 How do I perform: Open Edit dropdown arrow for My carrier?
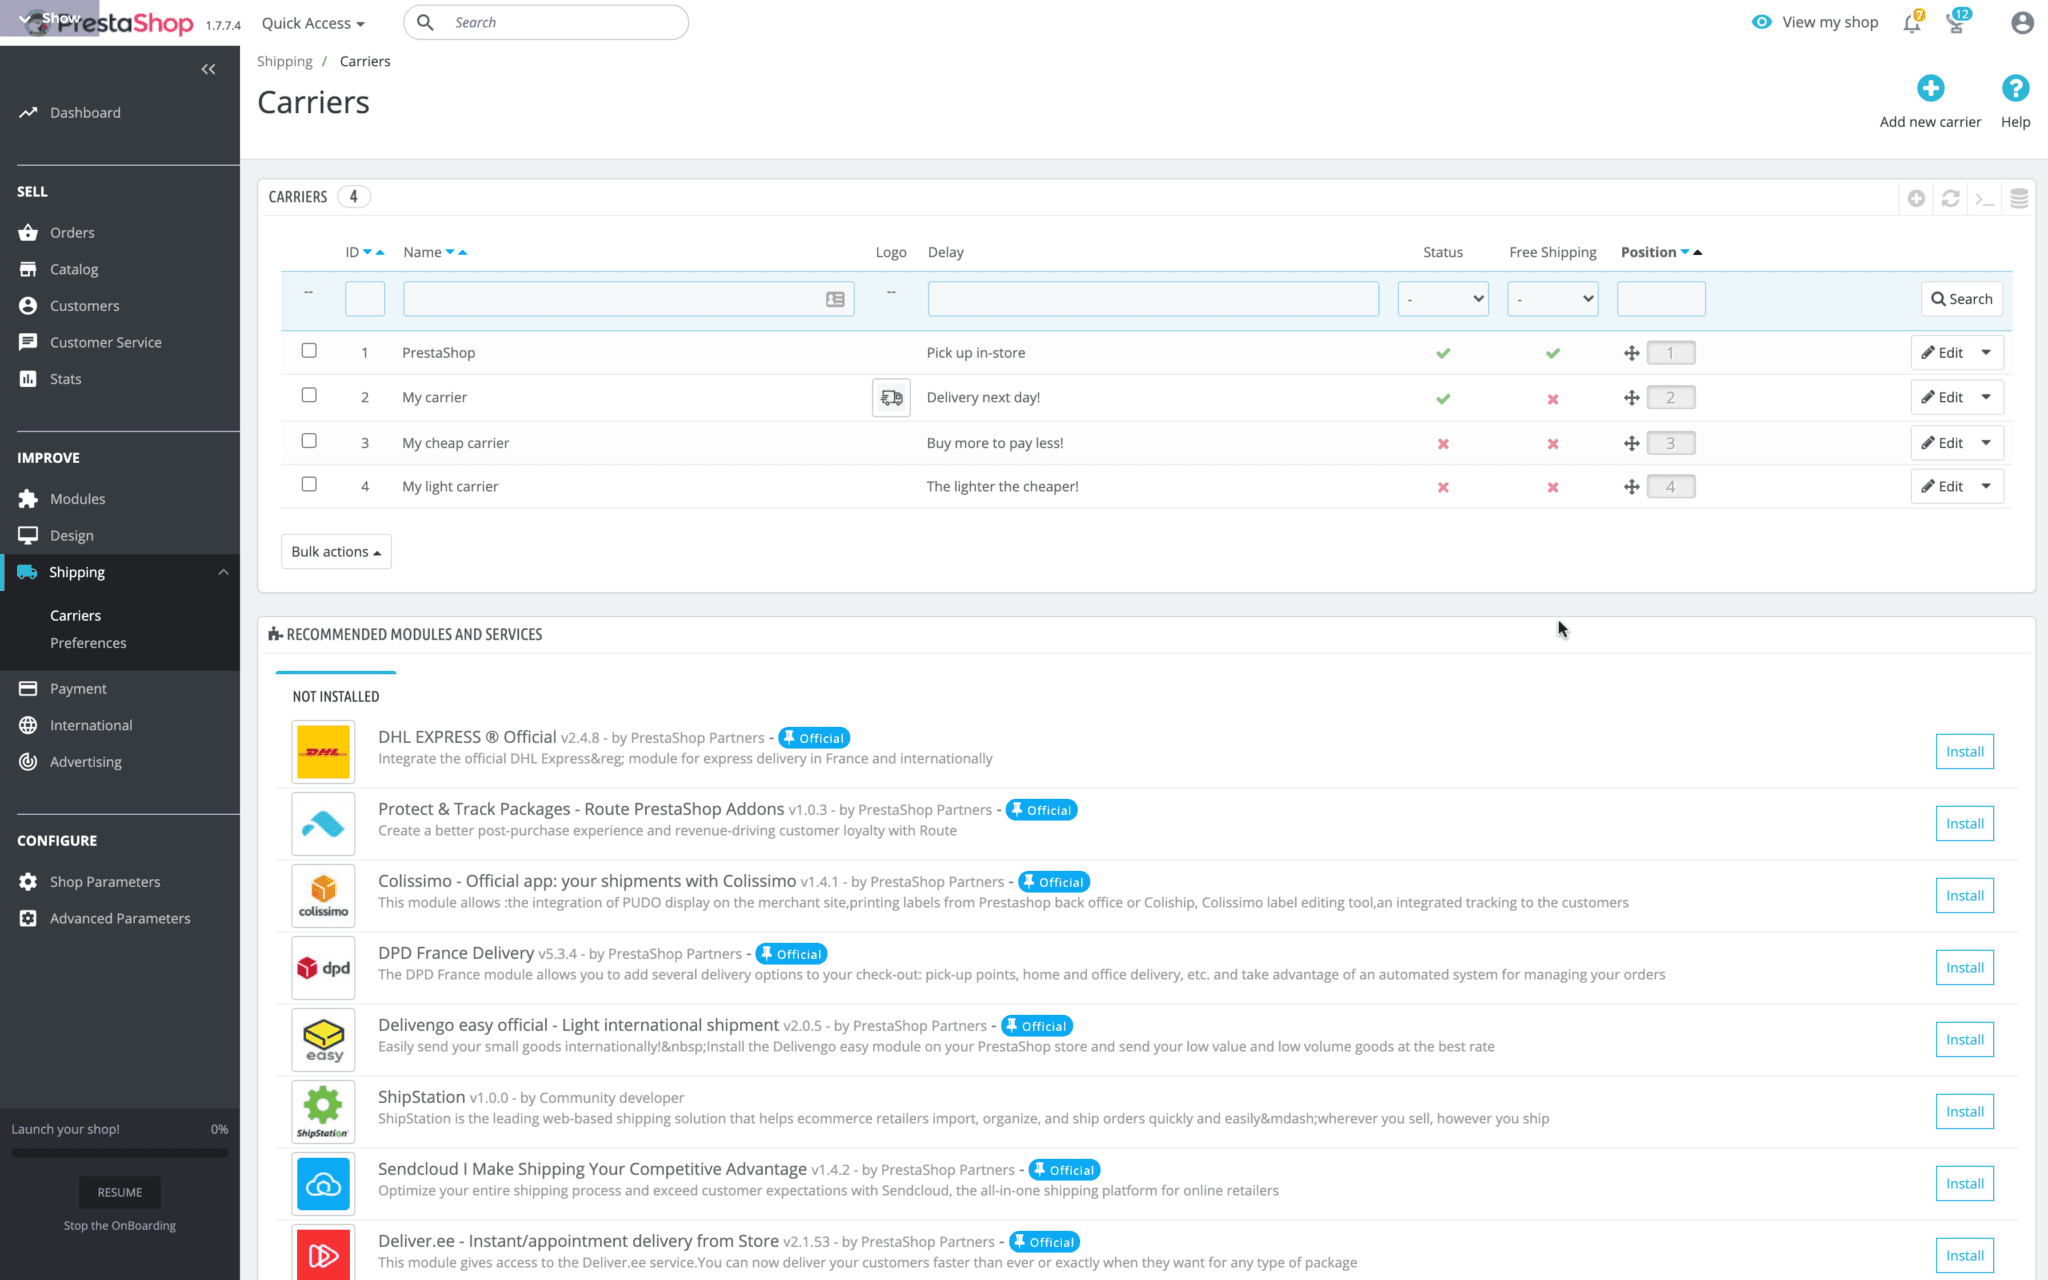(x=1986, y=398)
